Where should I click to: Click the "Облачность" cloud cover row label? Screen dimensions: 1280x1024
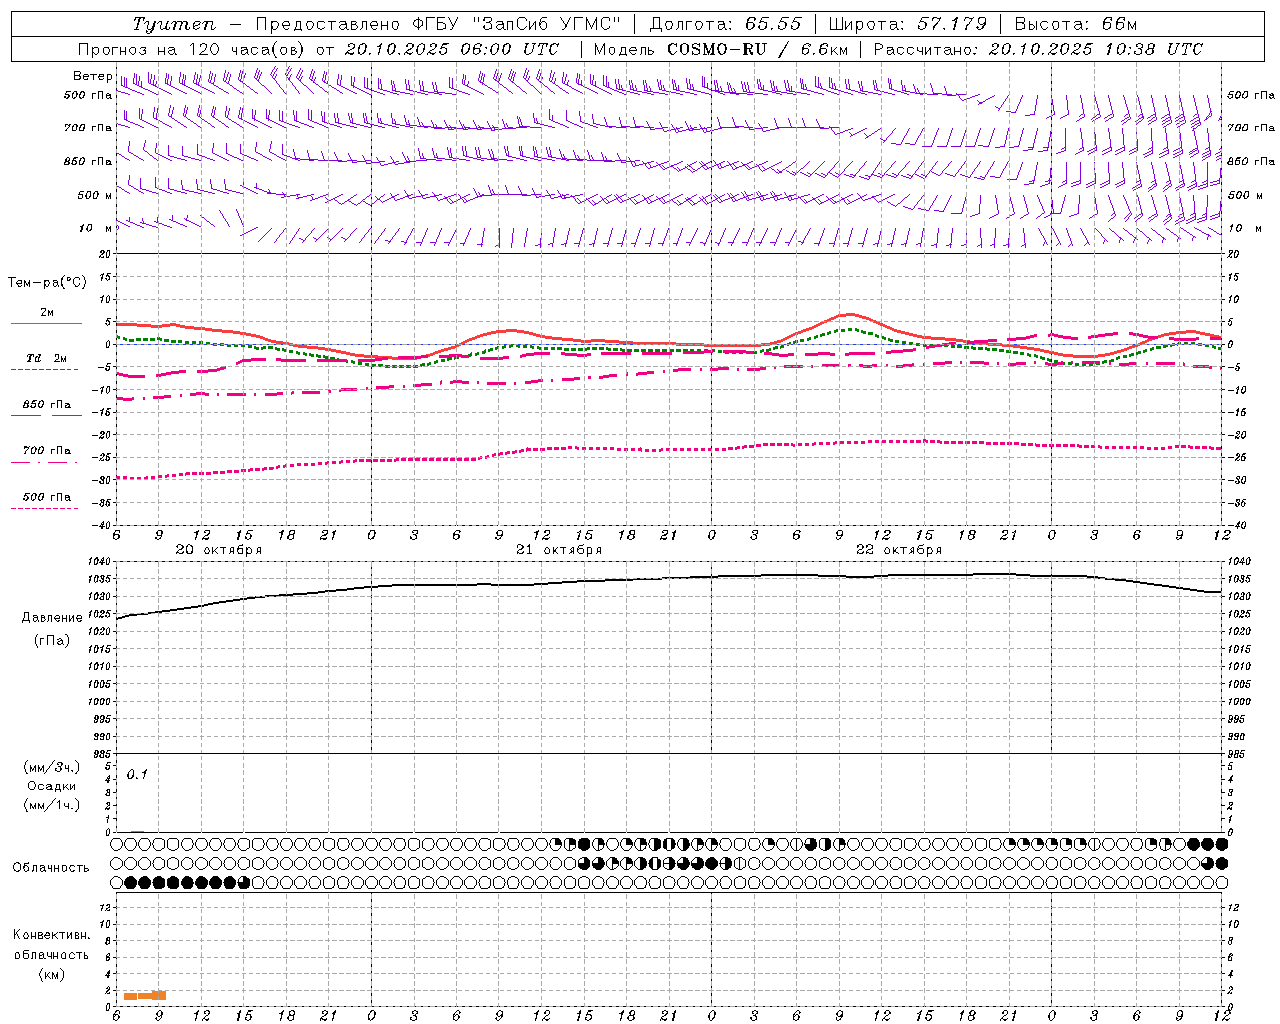(x=51, y=868)
